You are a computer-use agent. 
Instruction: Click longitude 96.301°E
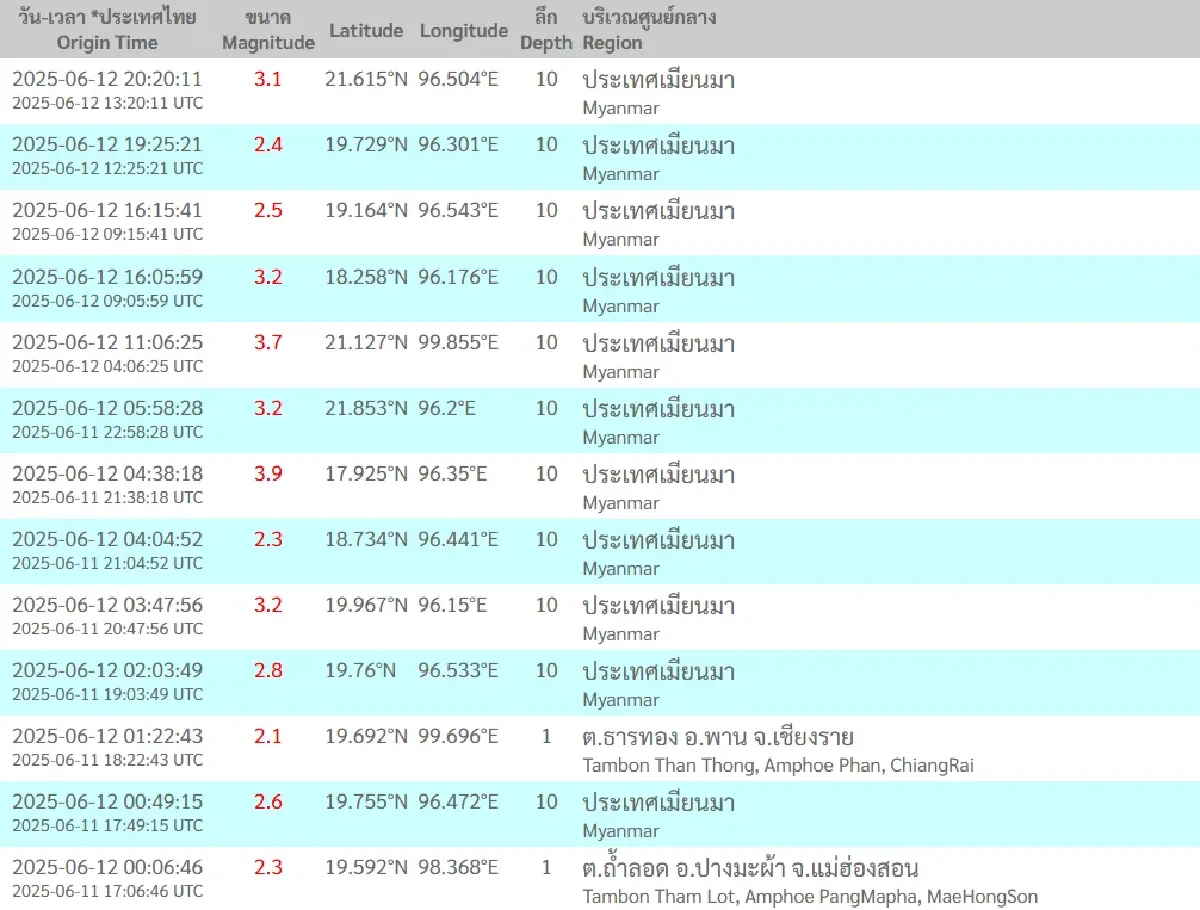pos(458,145)
